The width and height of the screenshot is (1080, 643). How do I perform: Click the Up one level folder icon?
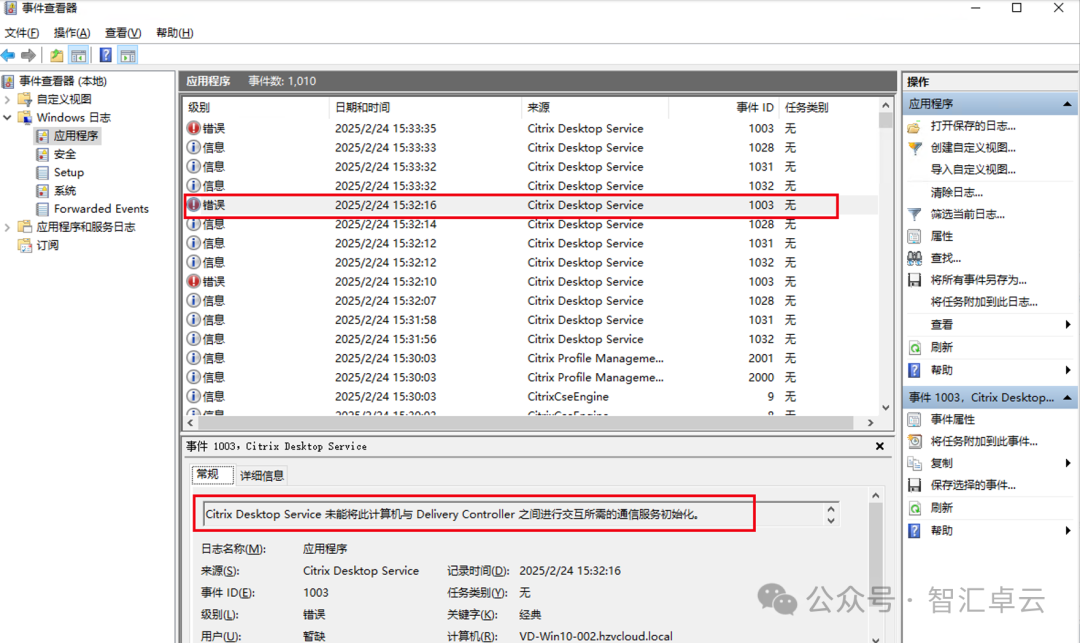56,56
